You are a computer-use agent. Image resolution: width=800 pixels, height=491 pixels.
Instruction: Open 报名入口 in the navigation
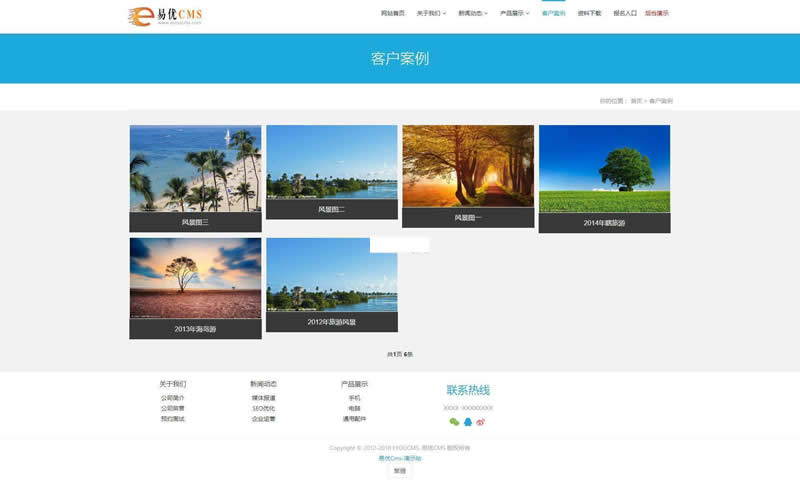[625, 13]
